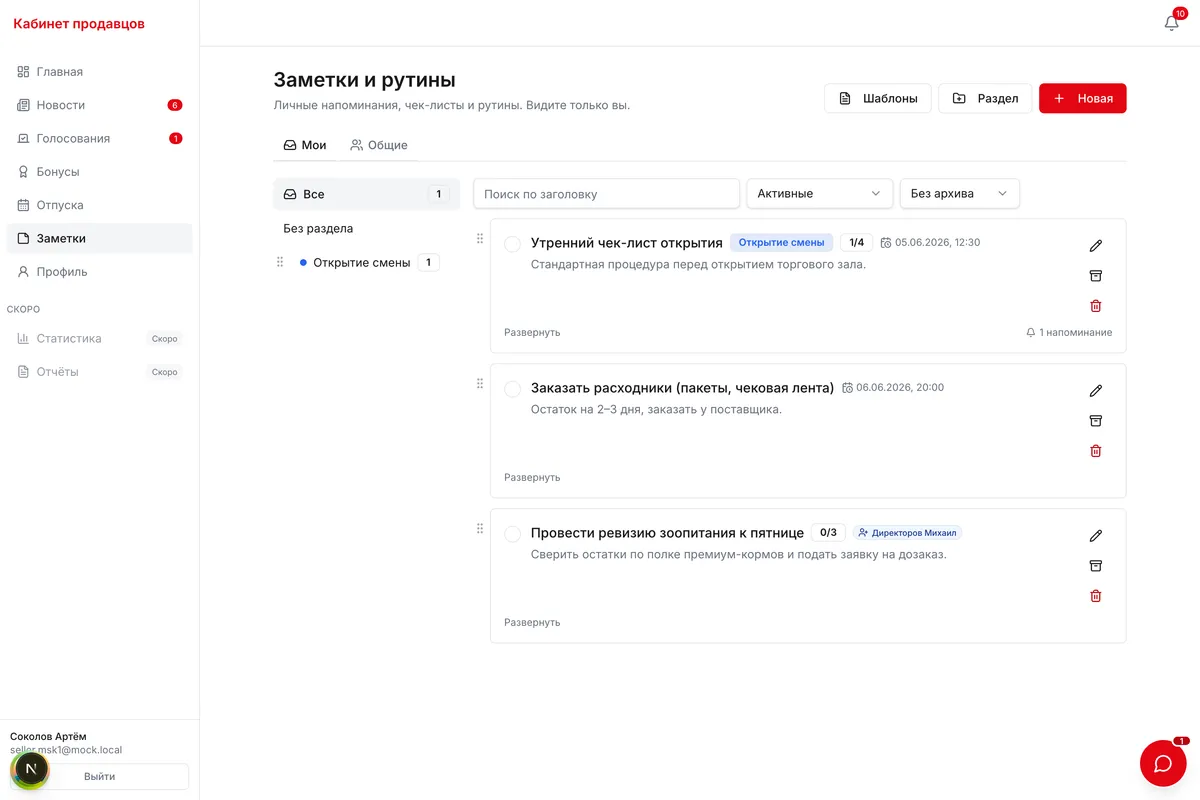This screenshot has height=800, width=1200.
Task: Delete the 'Утренний чек-лист открытия' note
Action: (1095, 306)
